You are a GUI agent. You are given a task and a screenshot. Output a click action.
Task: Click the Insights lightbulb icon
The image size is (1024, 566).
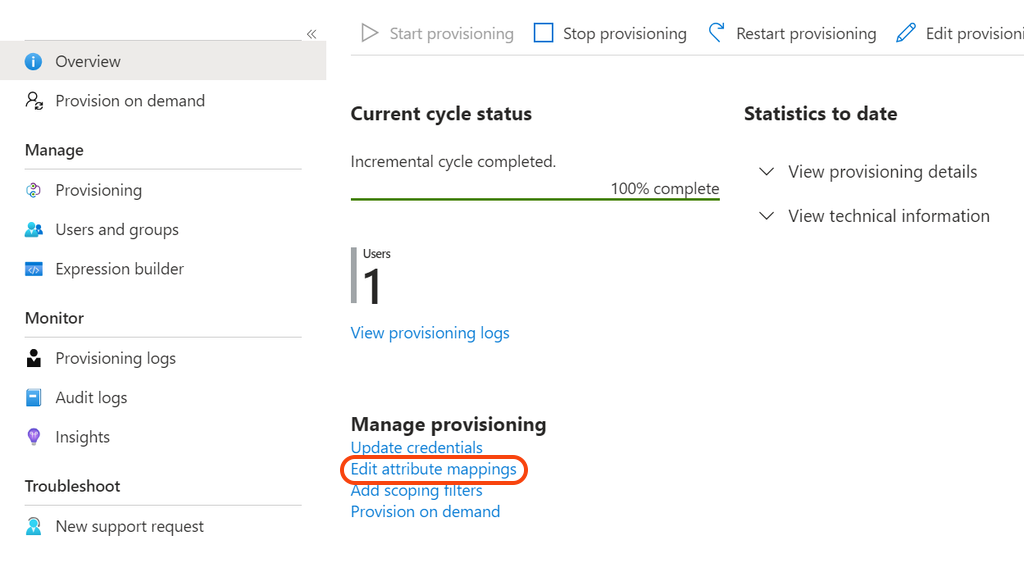(x=33, y=437)
